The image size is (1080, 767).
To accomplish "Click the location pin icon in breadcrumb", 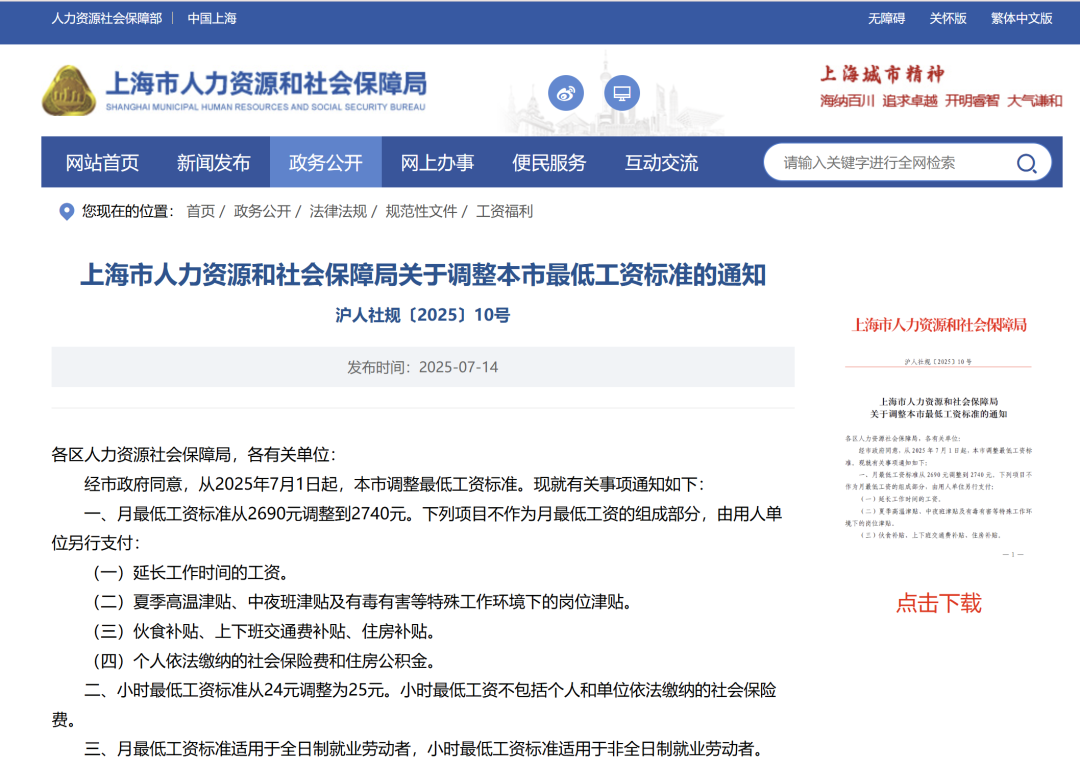I will 67,211.
